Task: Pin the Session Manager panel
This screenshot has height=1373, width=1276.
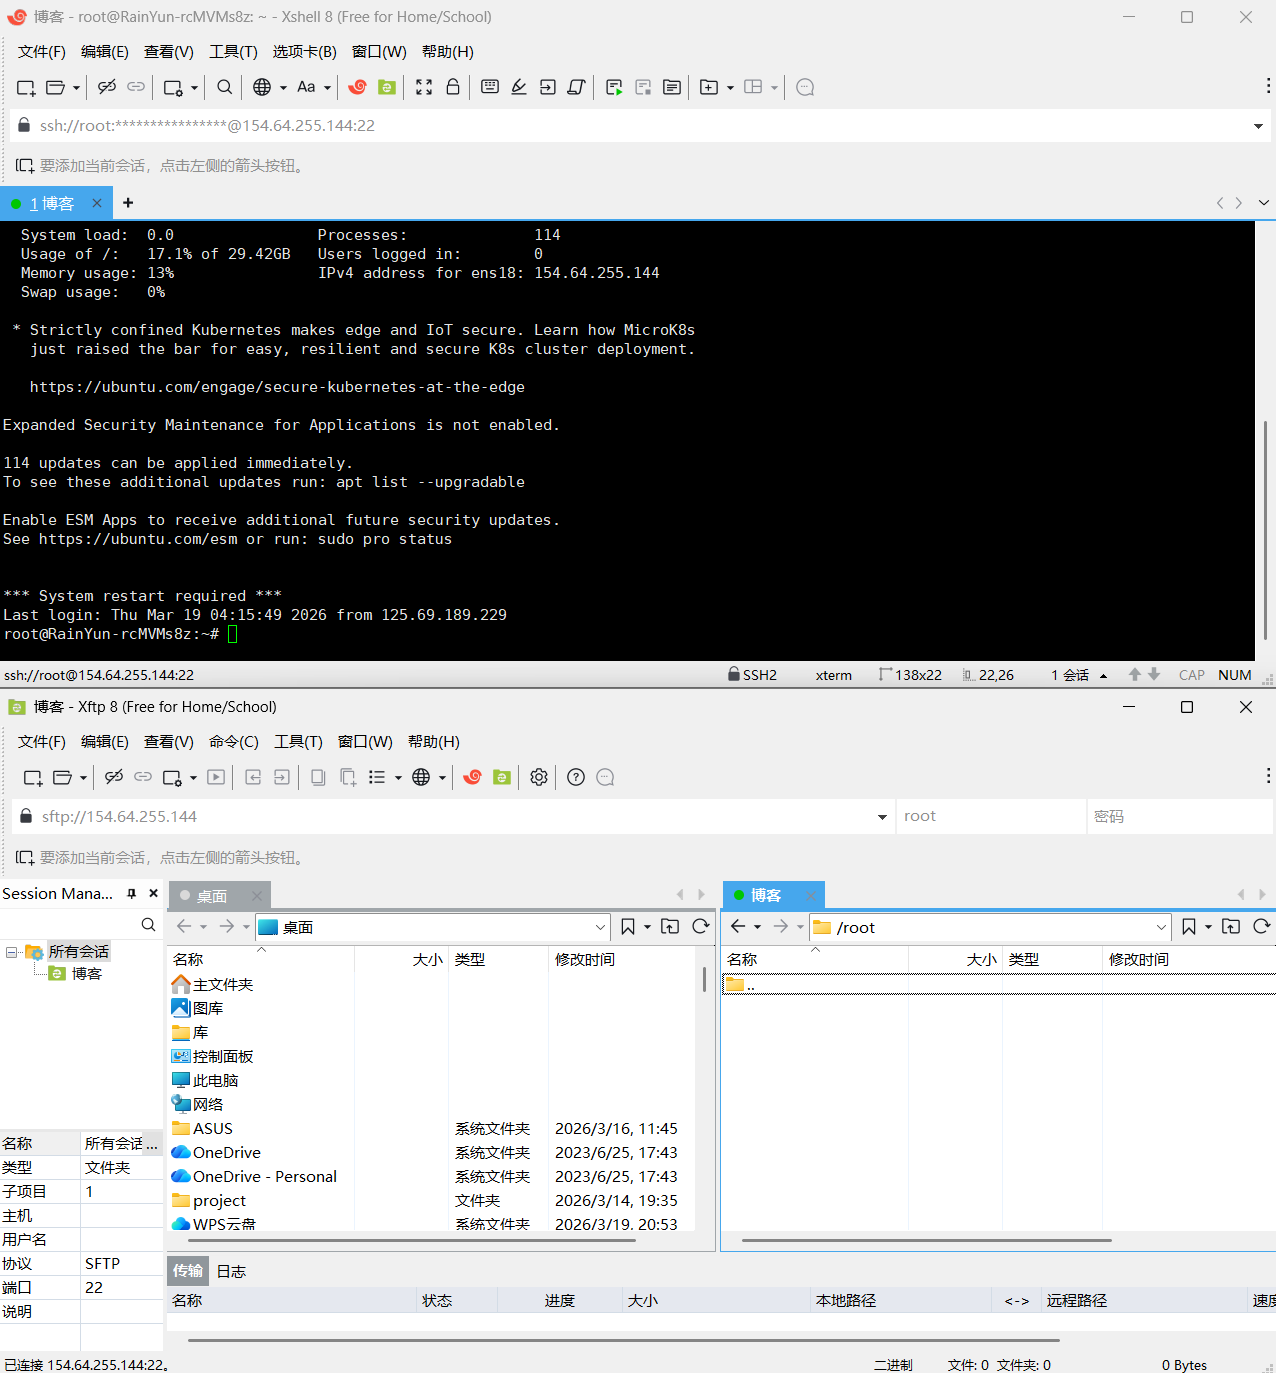Action: click(x=131, y=894)
